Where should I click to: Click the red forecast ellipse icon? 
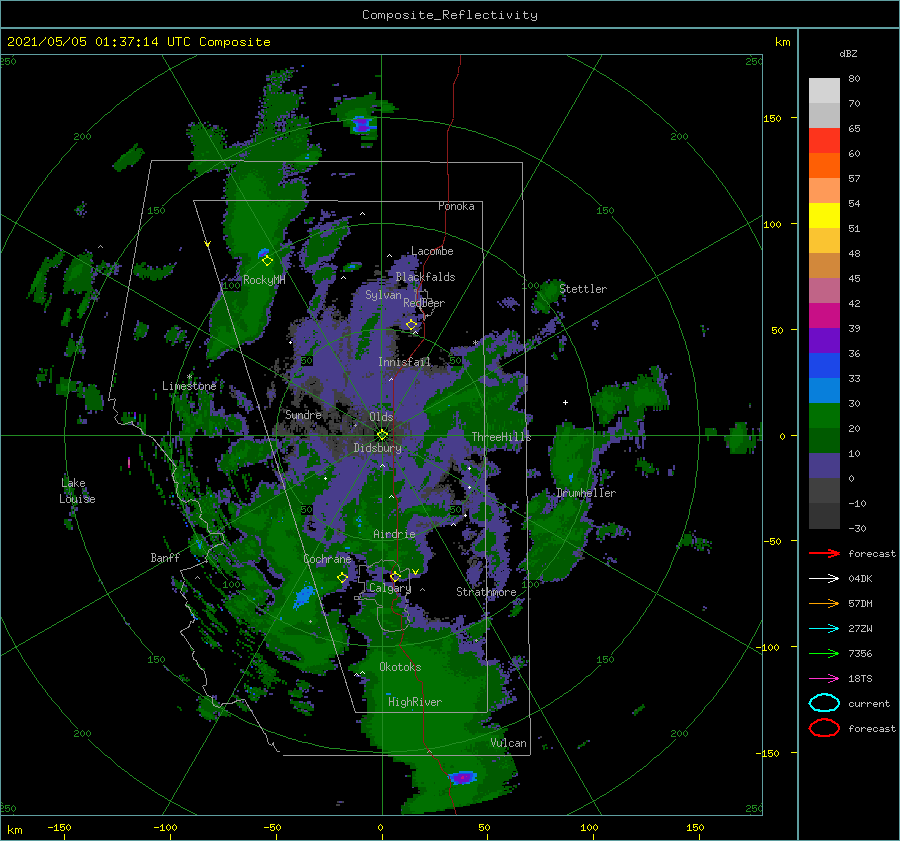pyautogui.click(x=824, y=728)
